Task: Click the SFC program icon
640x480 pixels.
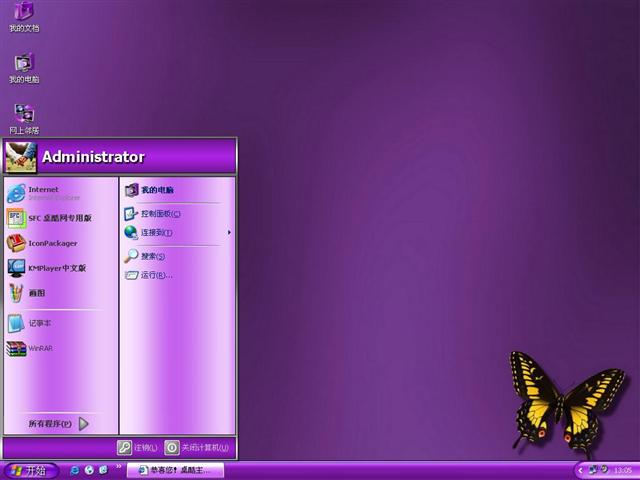Action: [x=16, y=218]
